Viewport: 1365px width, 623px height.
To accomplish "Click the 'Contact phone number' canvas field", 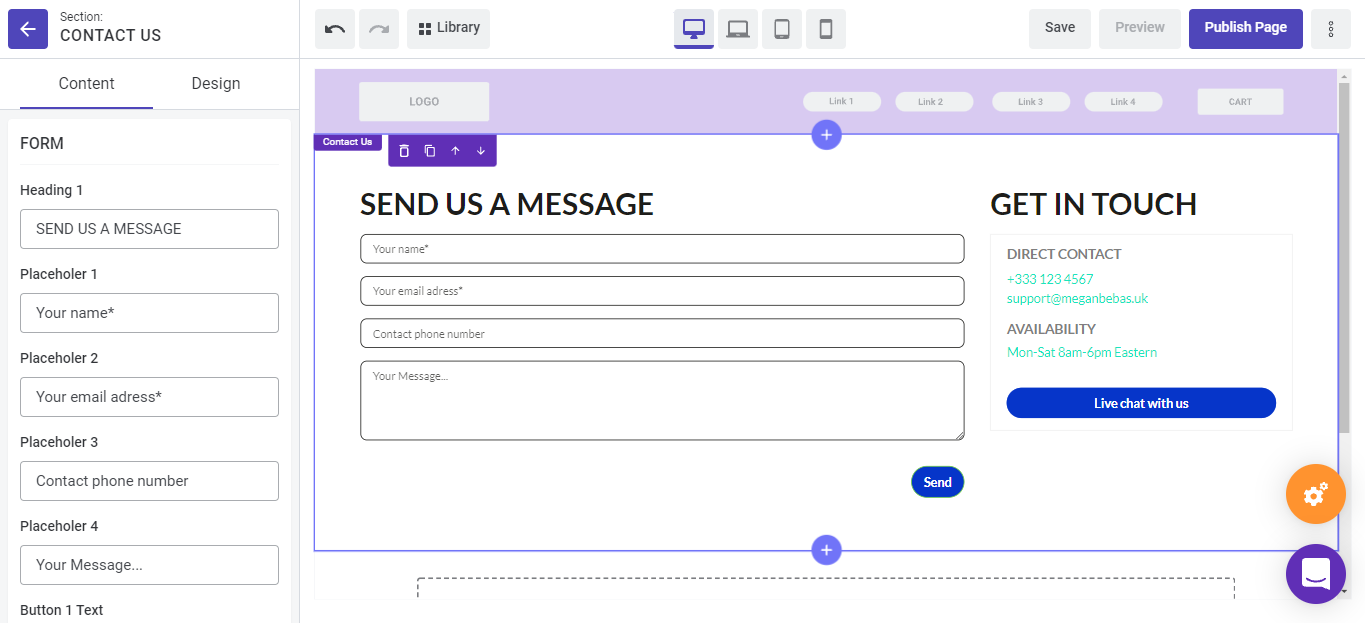I will (662, 334).
